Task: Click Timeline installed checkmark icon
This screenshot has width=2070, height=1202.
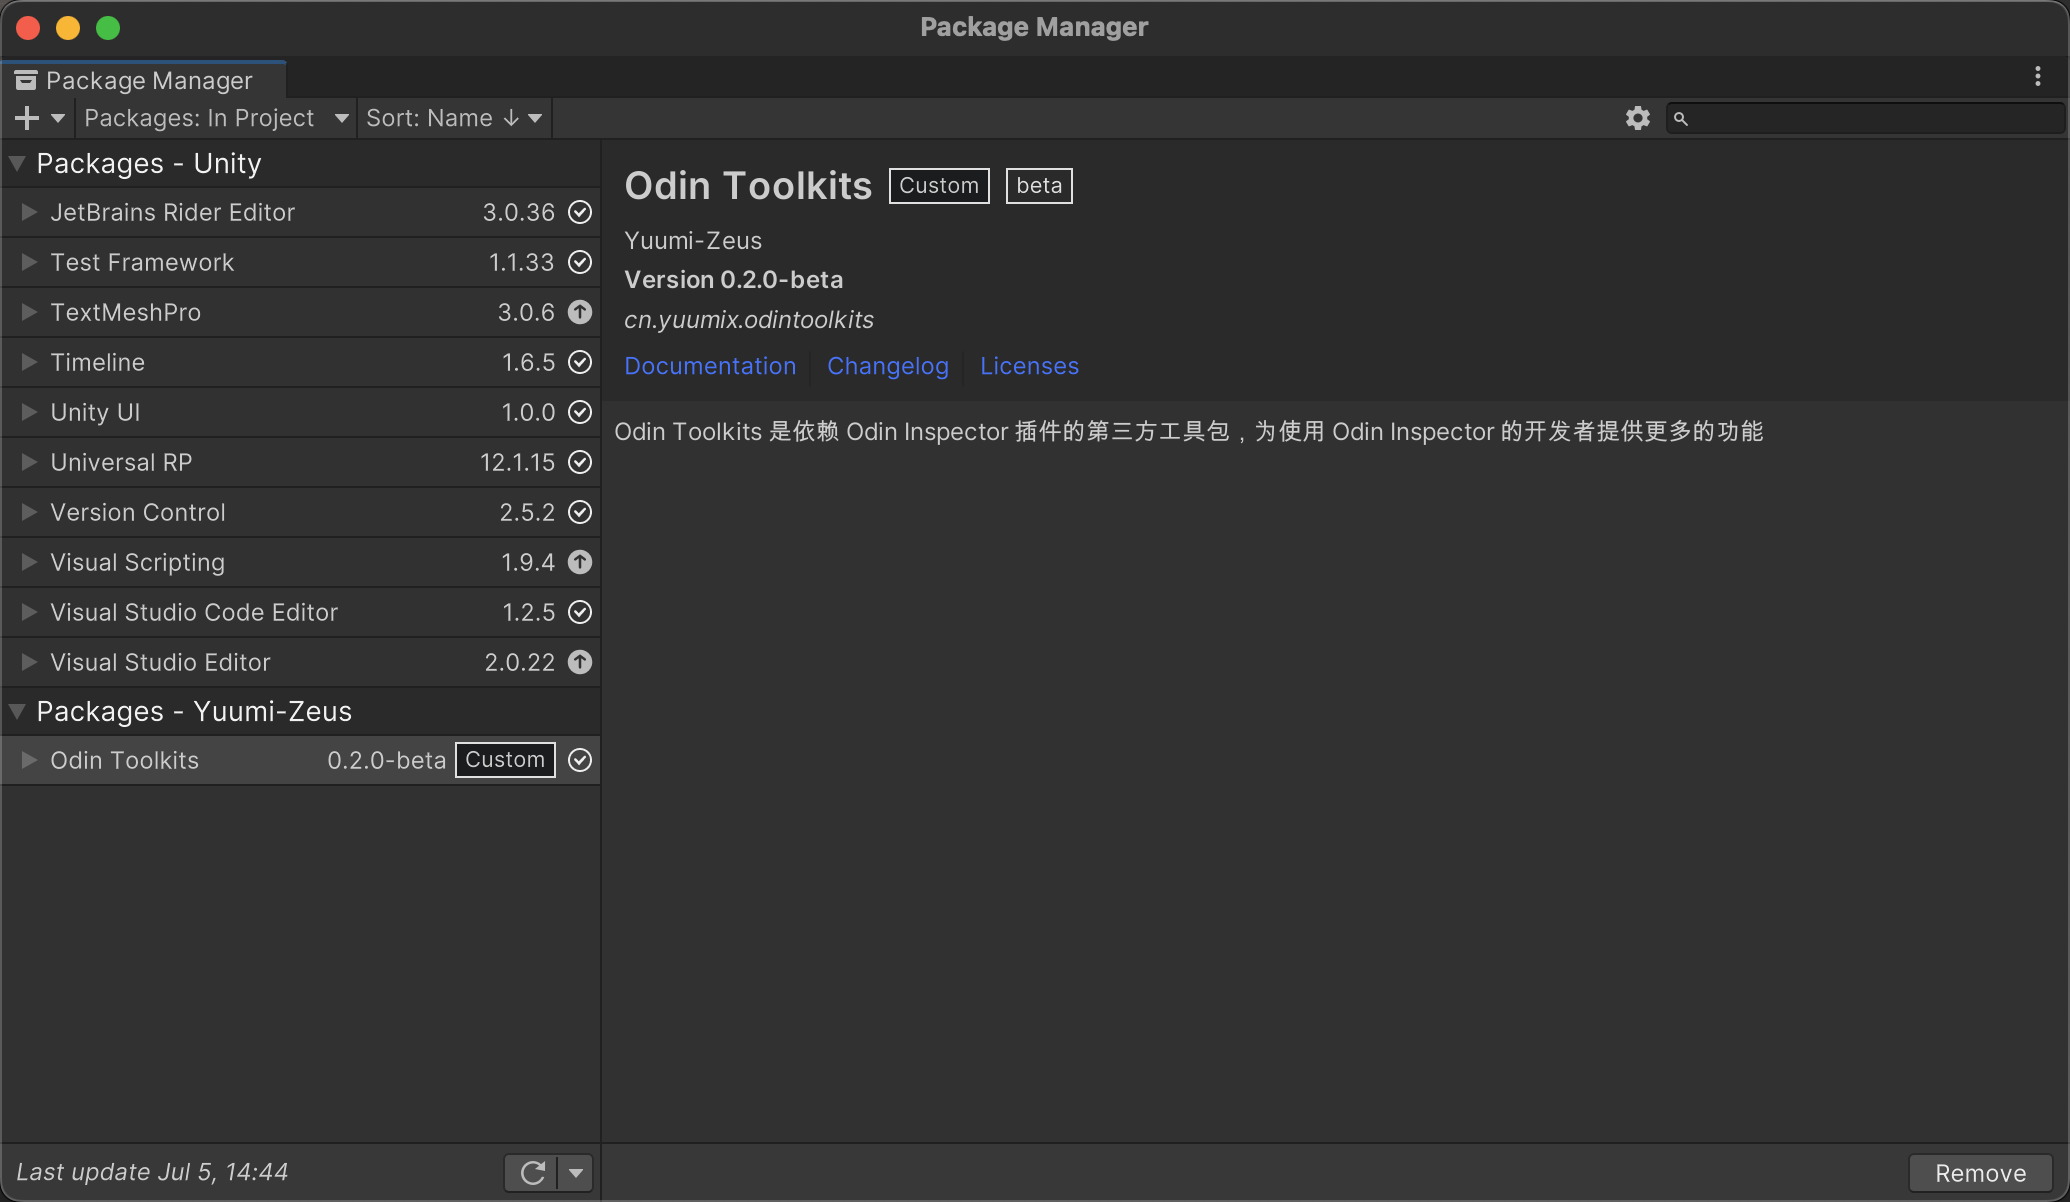Action: pos(580,362)
